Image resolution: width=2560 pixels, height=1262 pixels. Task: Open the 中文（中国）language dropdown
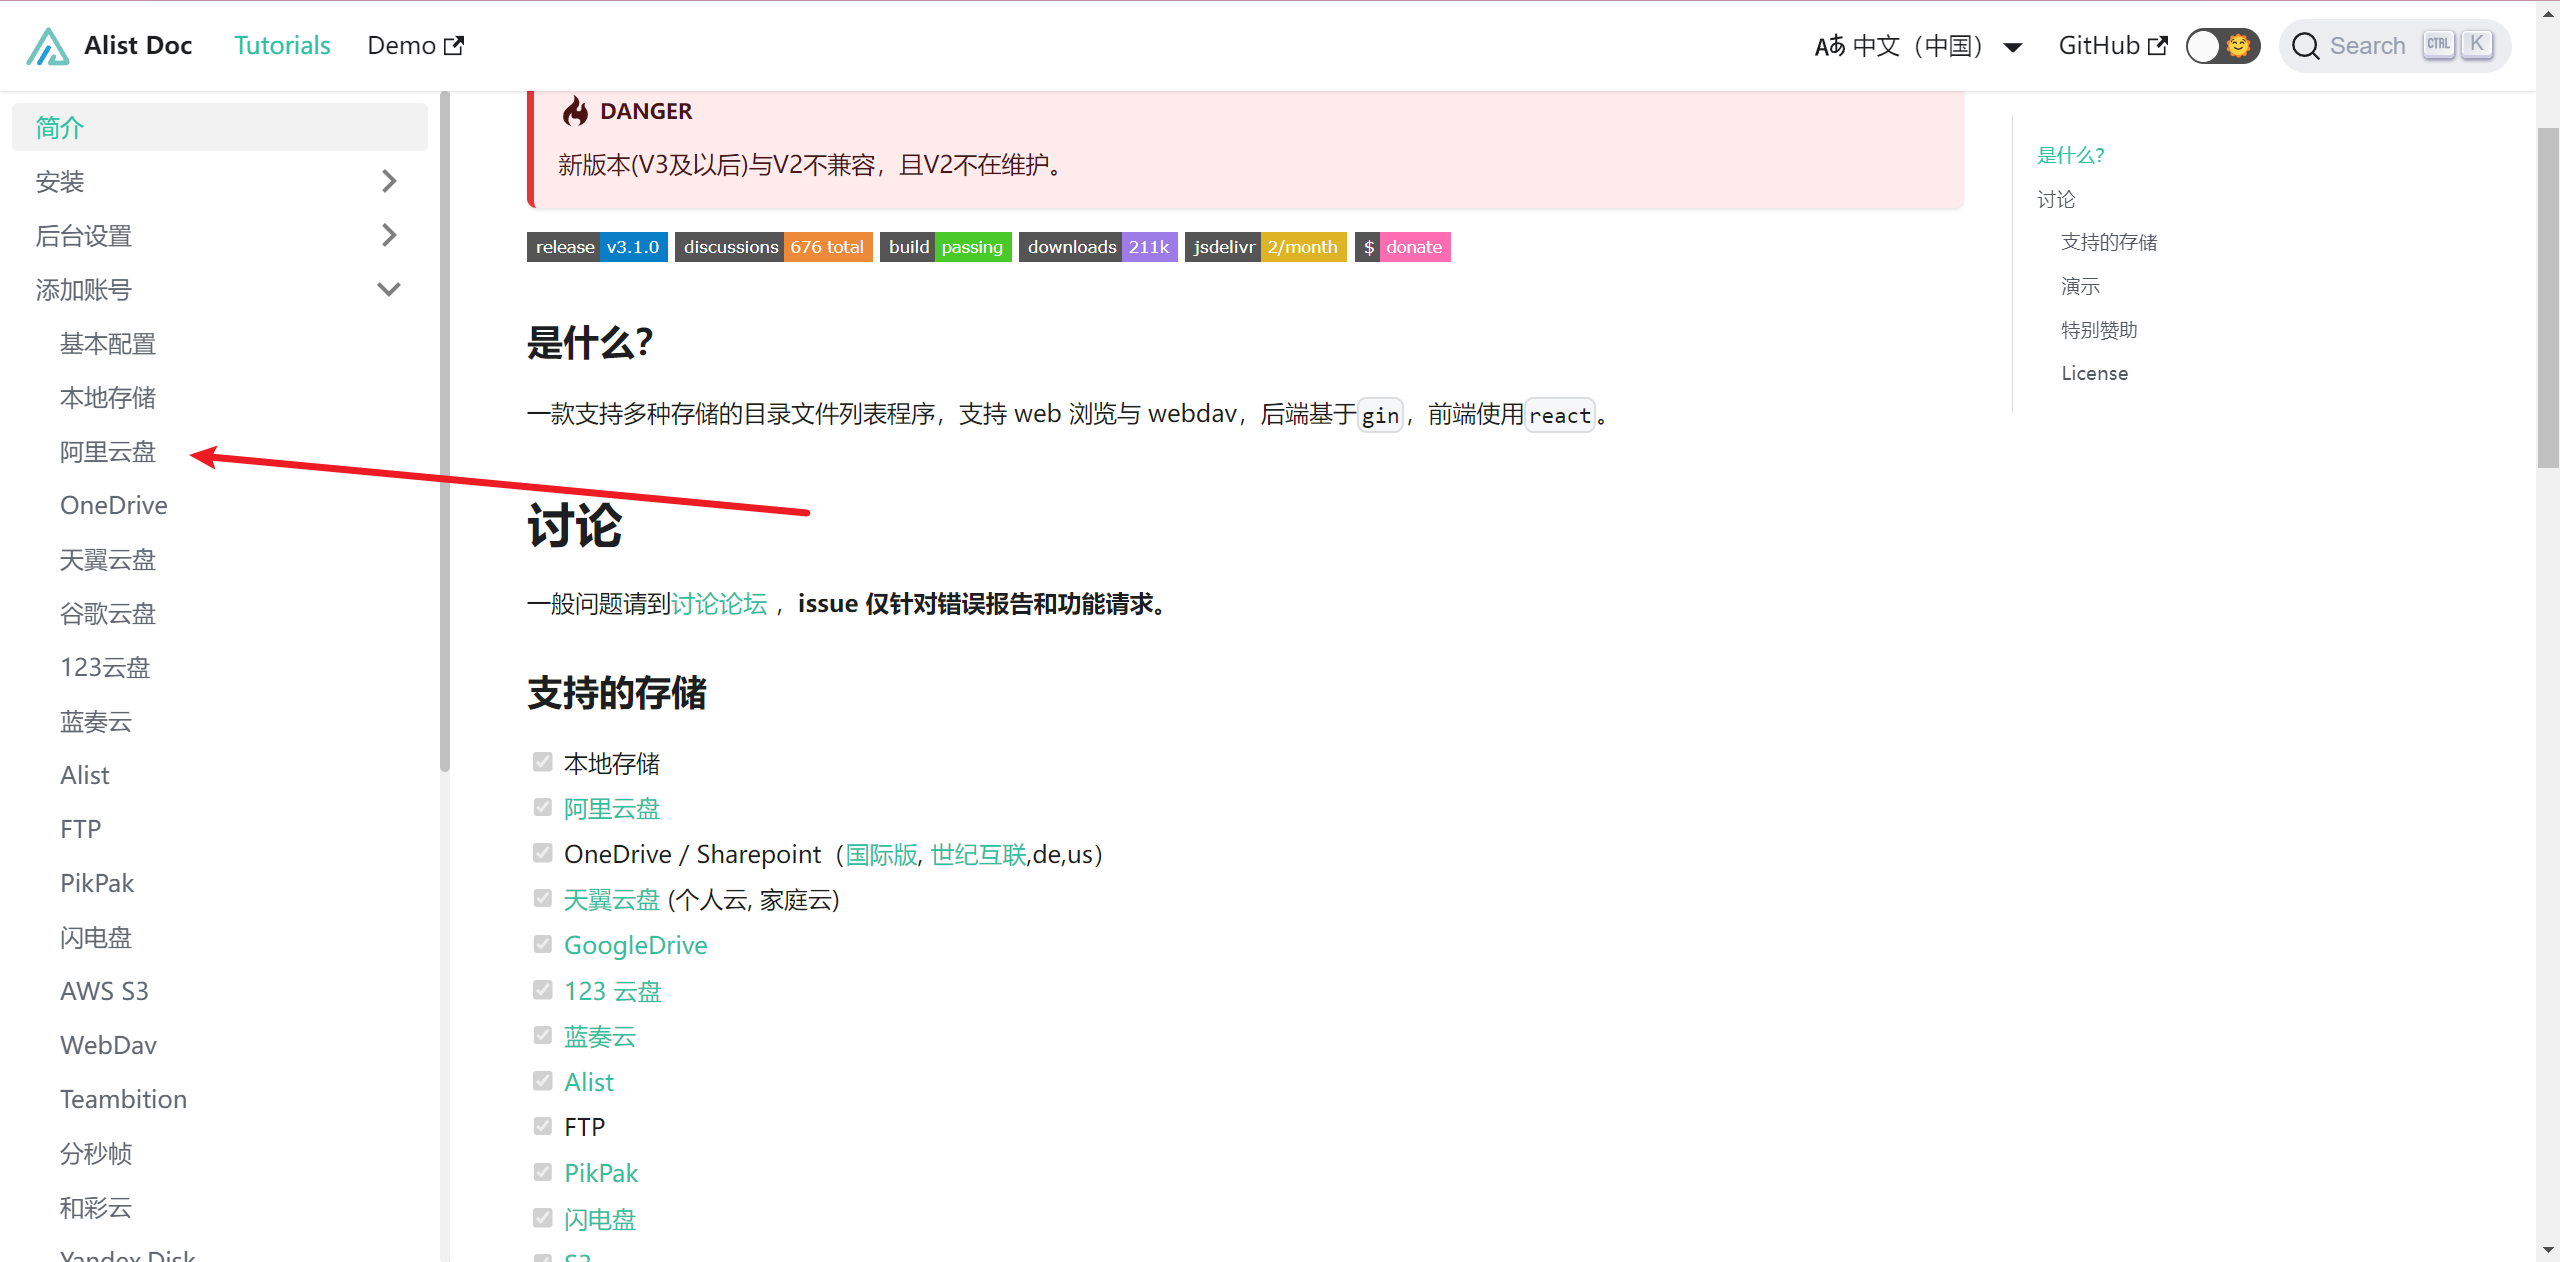pyautogui.click(x=1918, y=46)
